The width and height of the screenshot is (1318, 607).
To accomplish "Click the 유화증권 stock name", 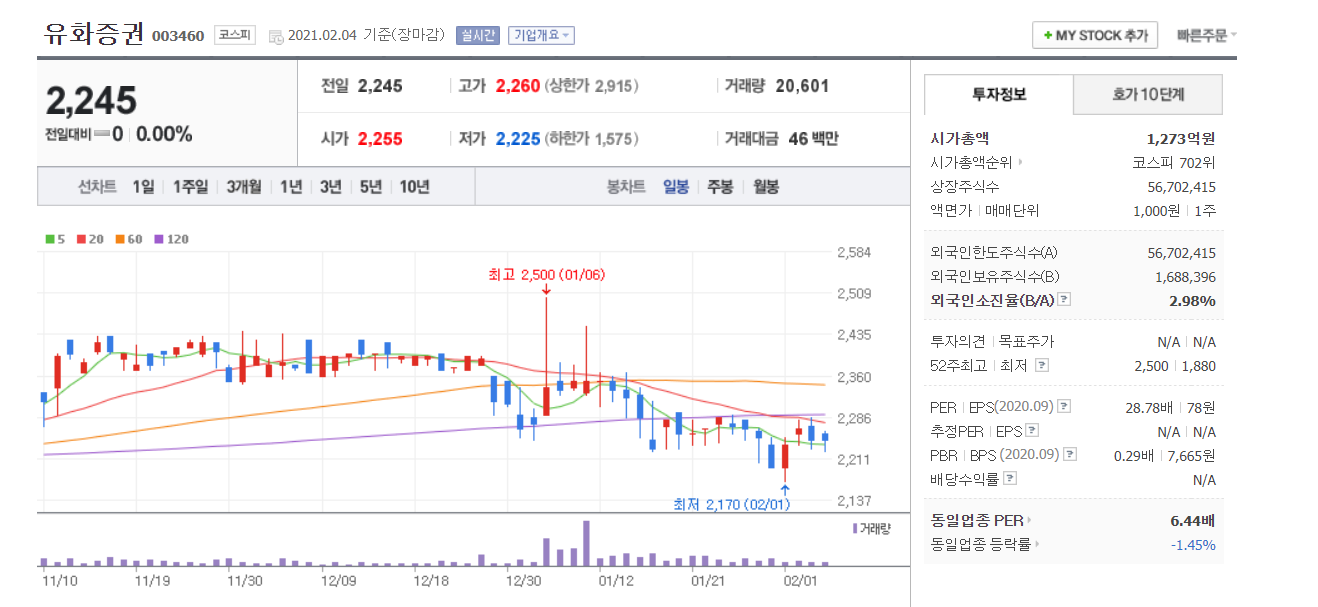I will coord(94,33).
